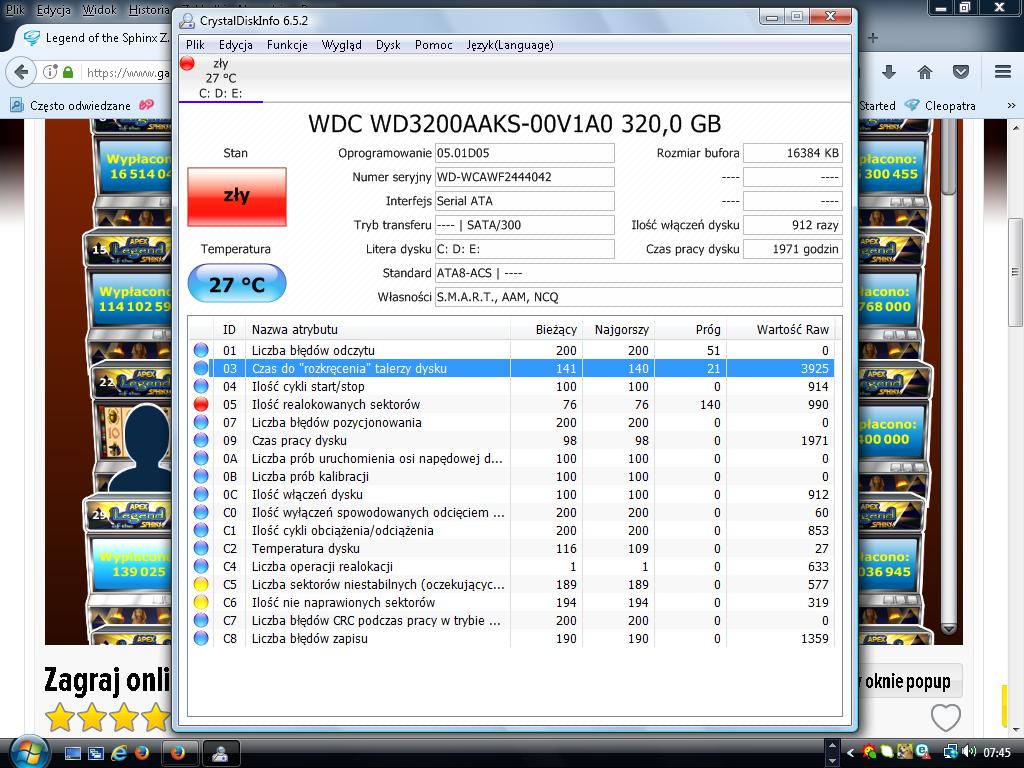Open the Funkcje menu
1024x768 pixels.
coord(287,45)
